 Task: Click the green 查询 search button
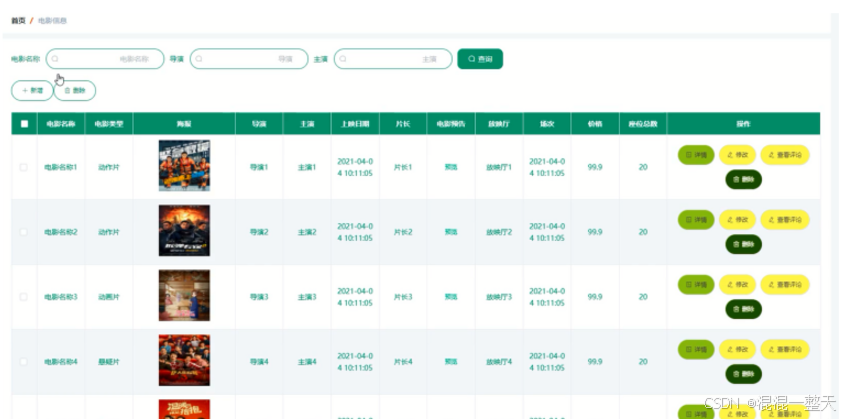click(480, 59)
